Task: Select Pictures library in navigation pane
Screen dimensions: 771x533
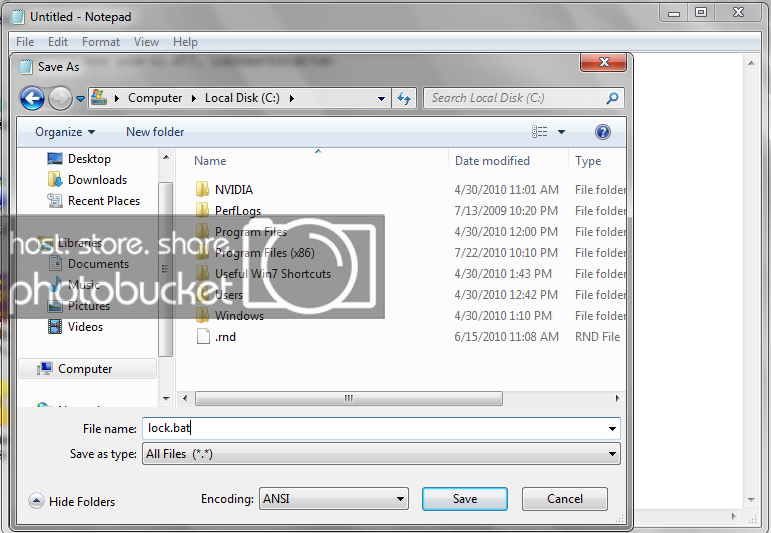Action: tap(89, 306)
